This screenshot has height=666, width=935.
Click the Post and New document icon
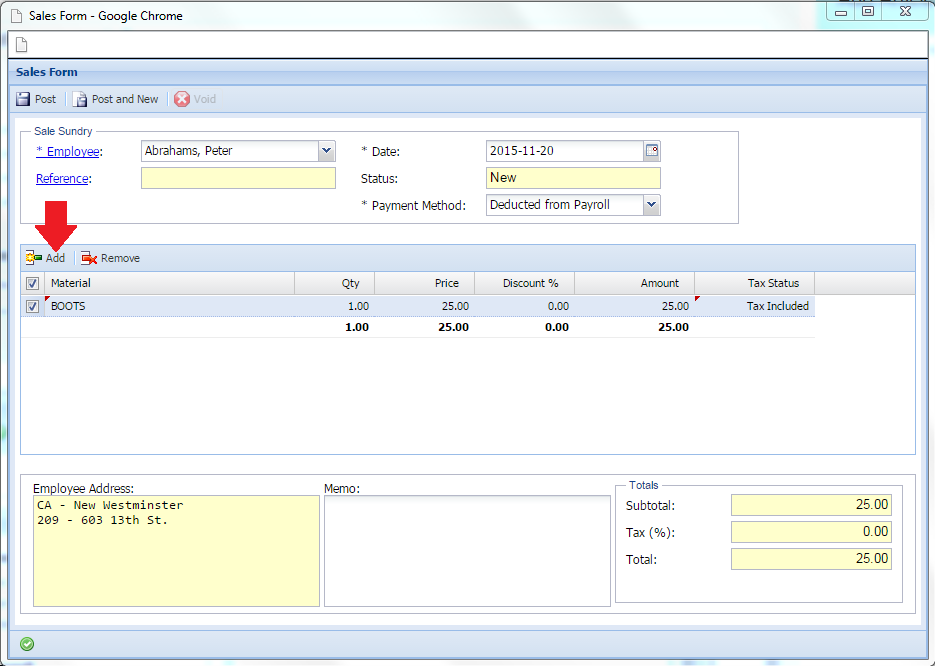coord(80,99)
